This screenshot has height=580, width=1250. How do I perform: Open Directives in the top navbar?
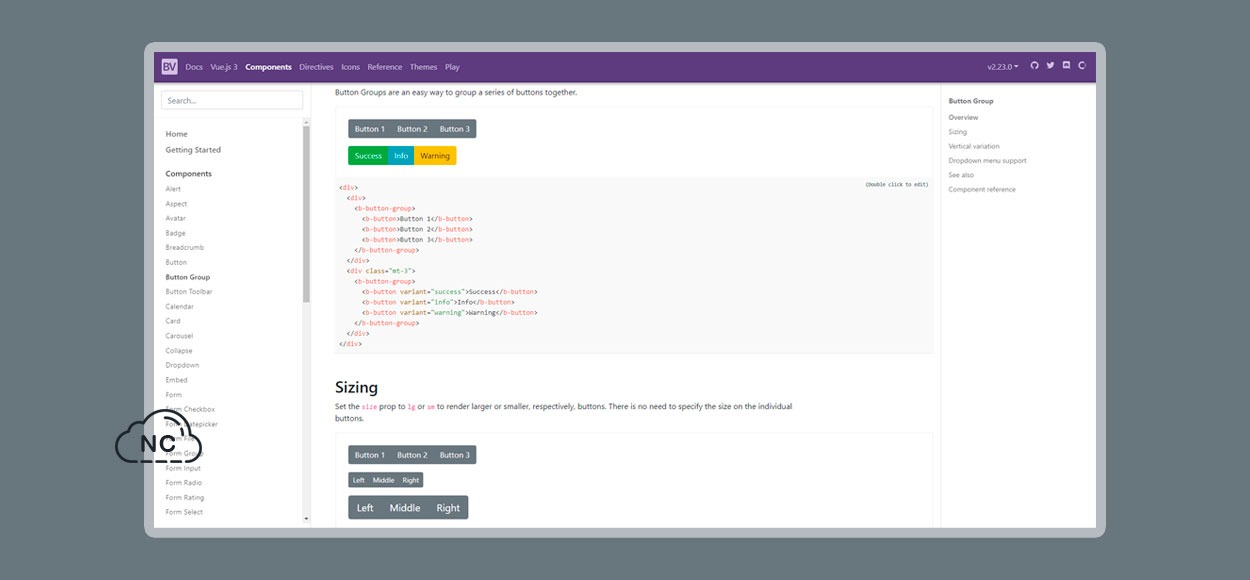tap(316, 67)
